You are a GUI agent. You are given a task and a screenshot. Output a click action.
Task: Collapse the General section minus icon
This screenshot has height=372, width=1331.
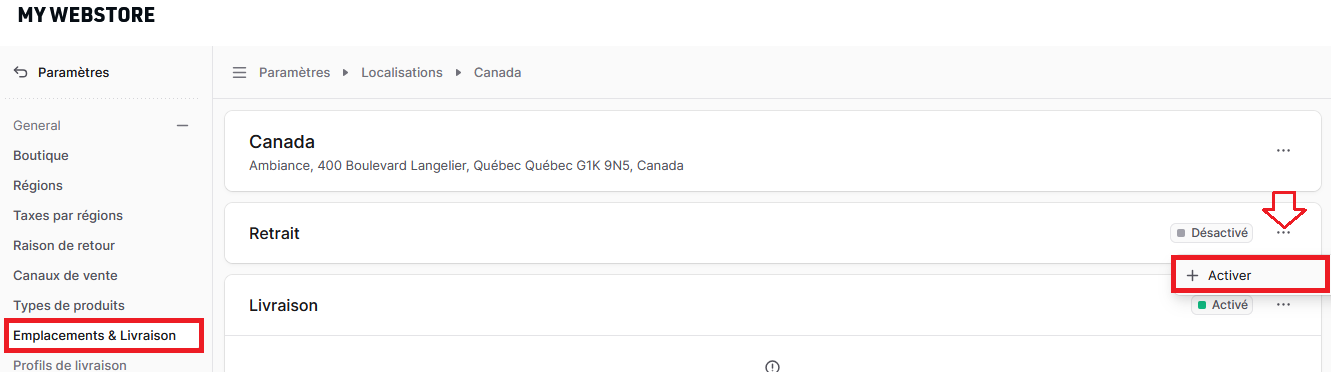182,126
